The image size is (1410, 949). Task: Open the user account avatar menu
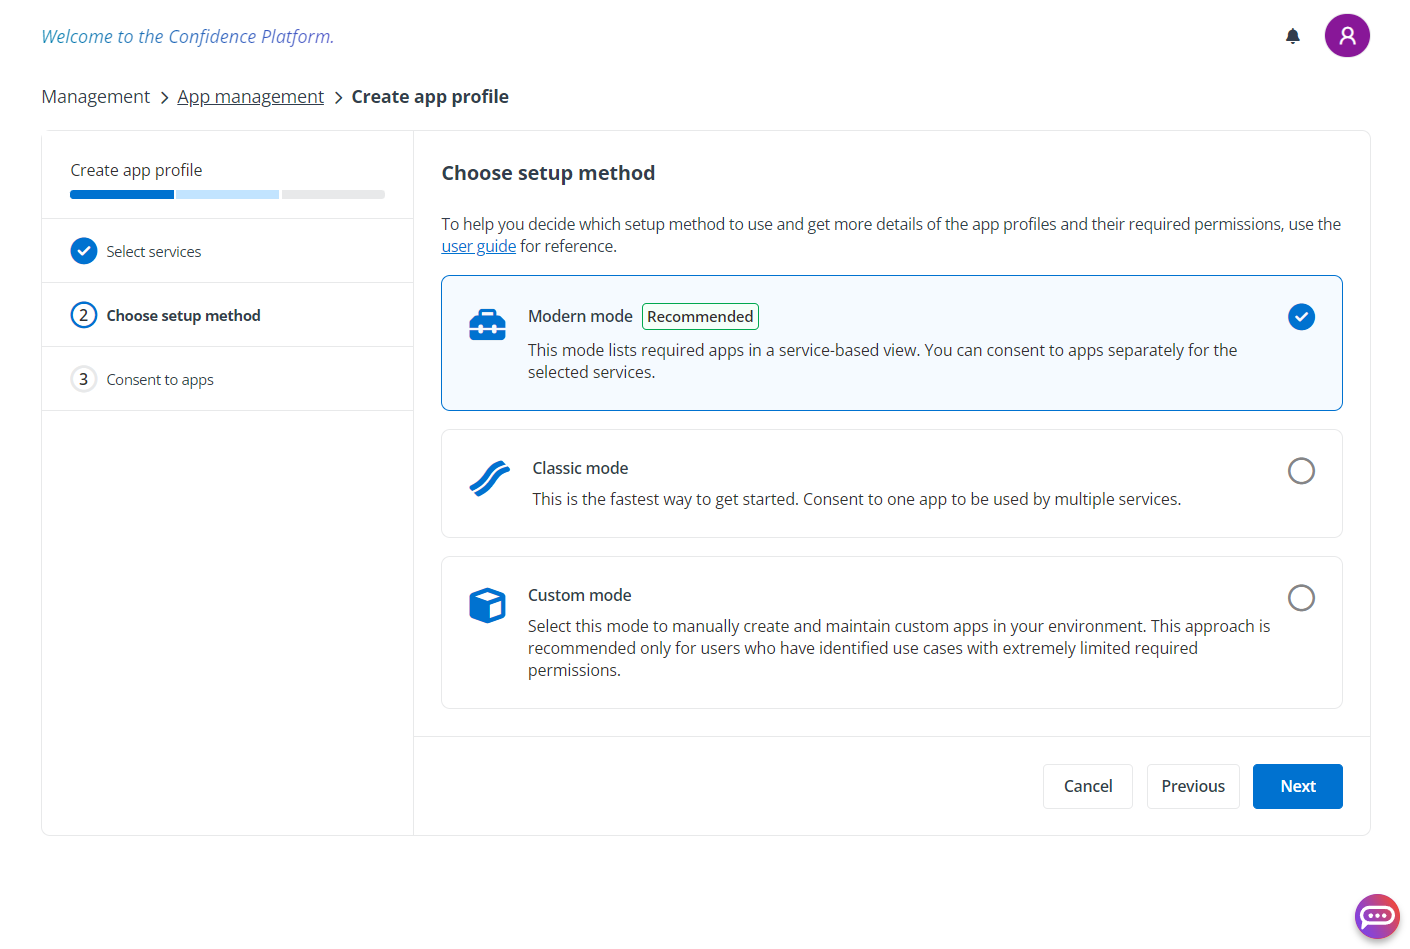coord(1346,36)
